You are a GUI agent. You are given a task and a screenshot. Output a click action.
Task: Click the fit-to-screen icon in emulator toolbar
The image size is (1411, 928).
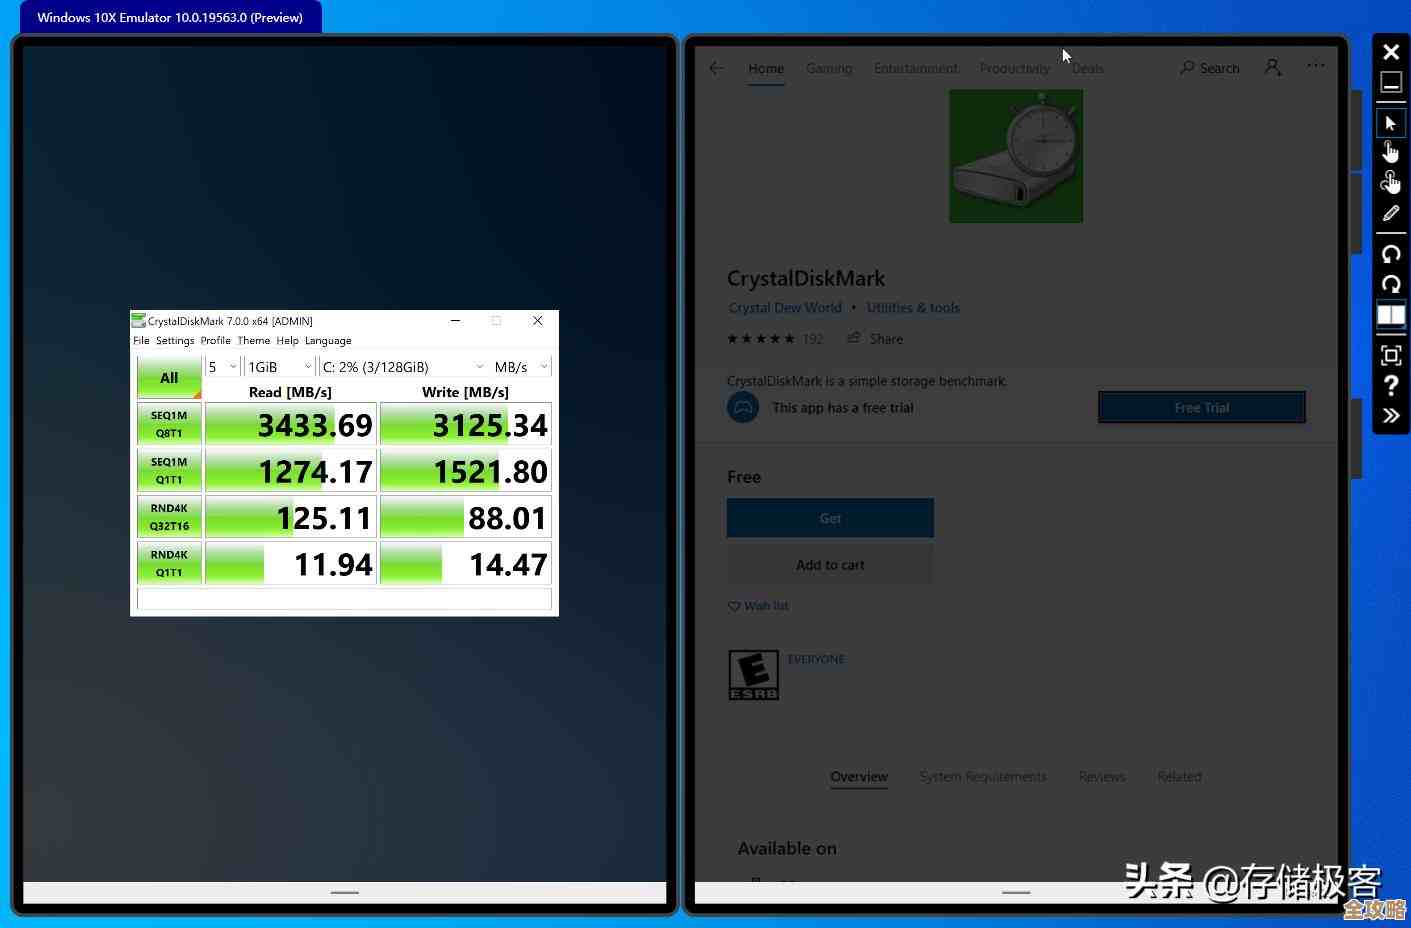click(1390, 355)
